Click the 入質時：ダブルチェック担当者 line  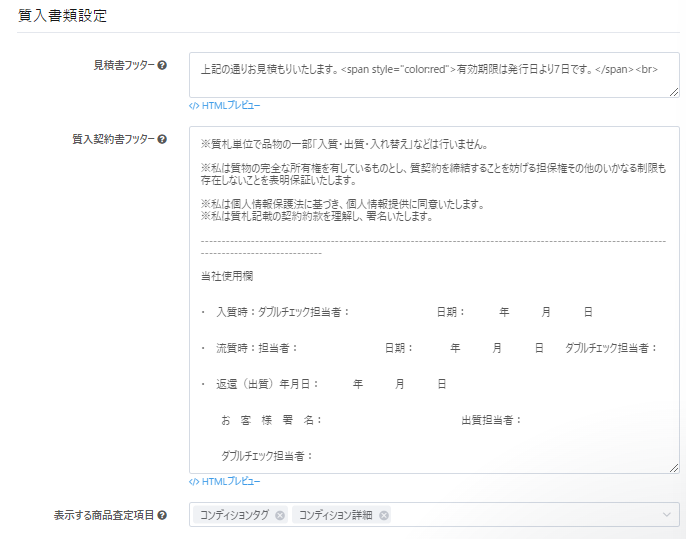(397, 312)
